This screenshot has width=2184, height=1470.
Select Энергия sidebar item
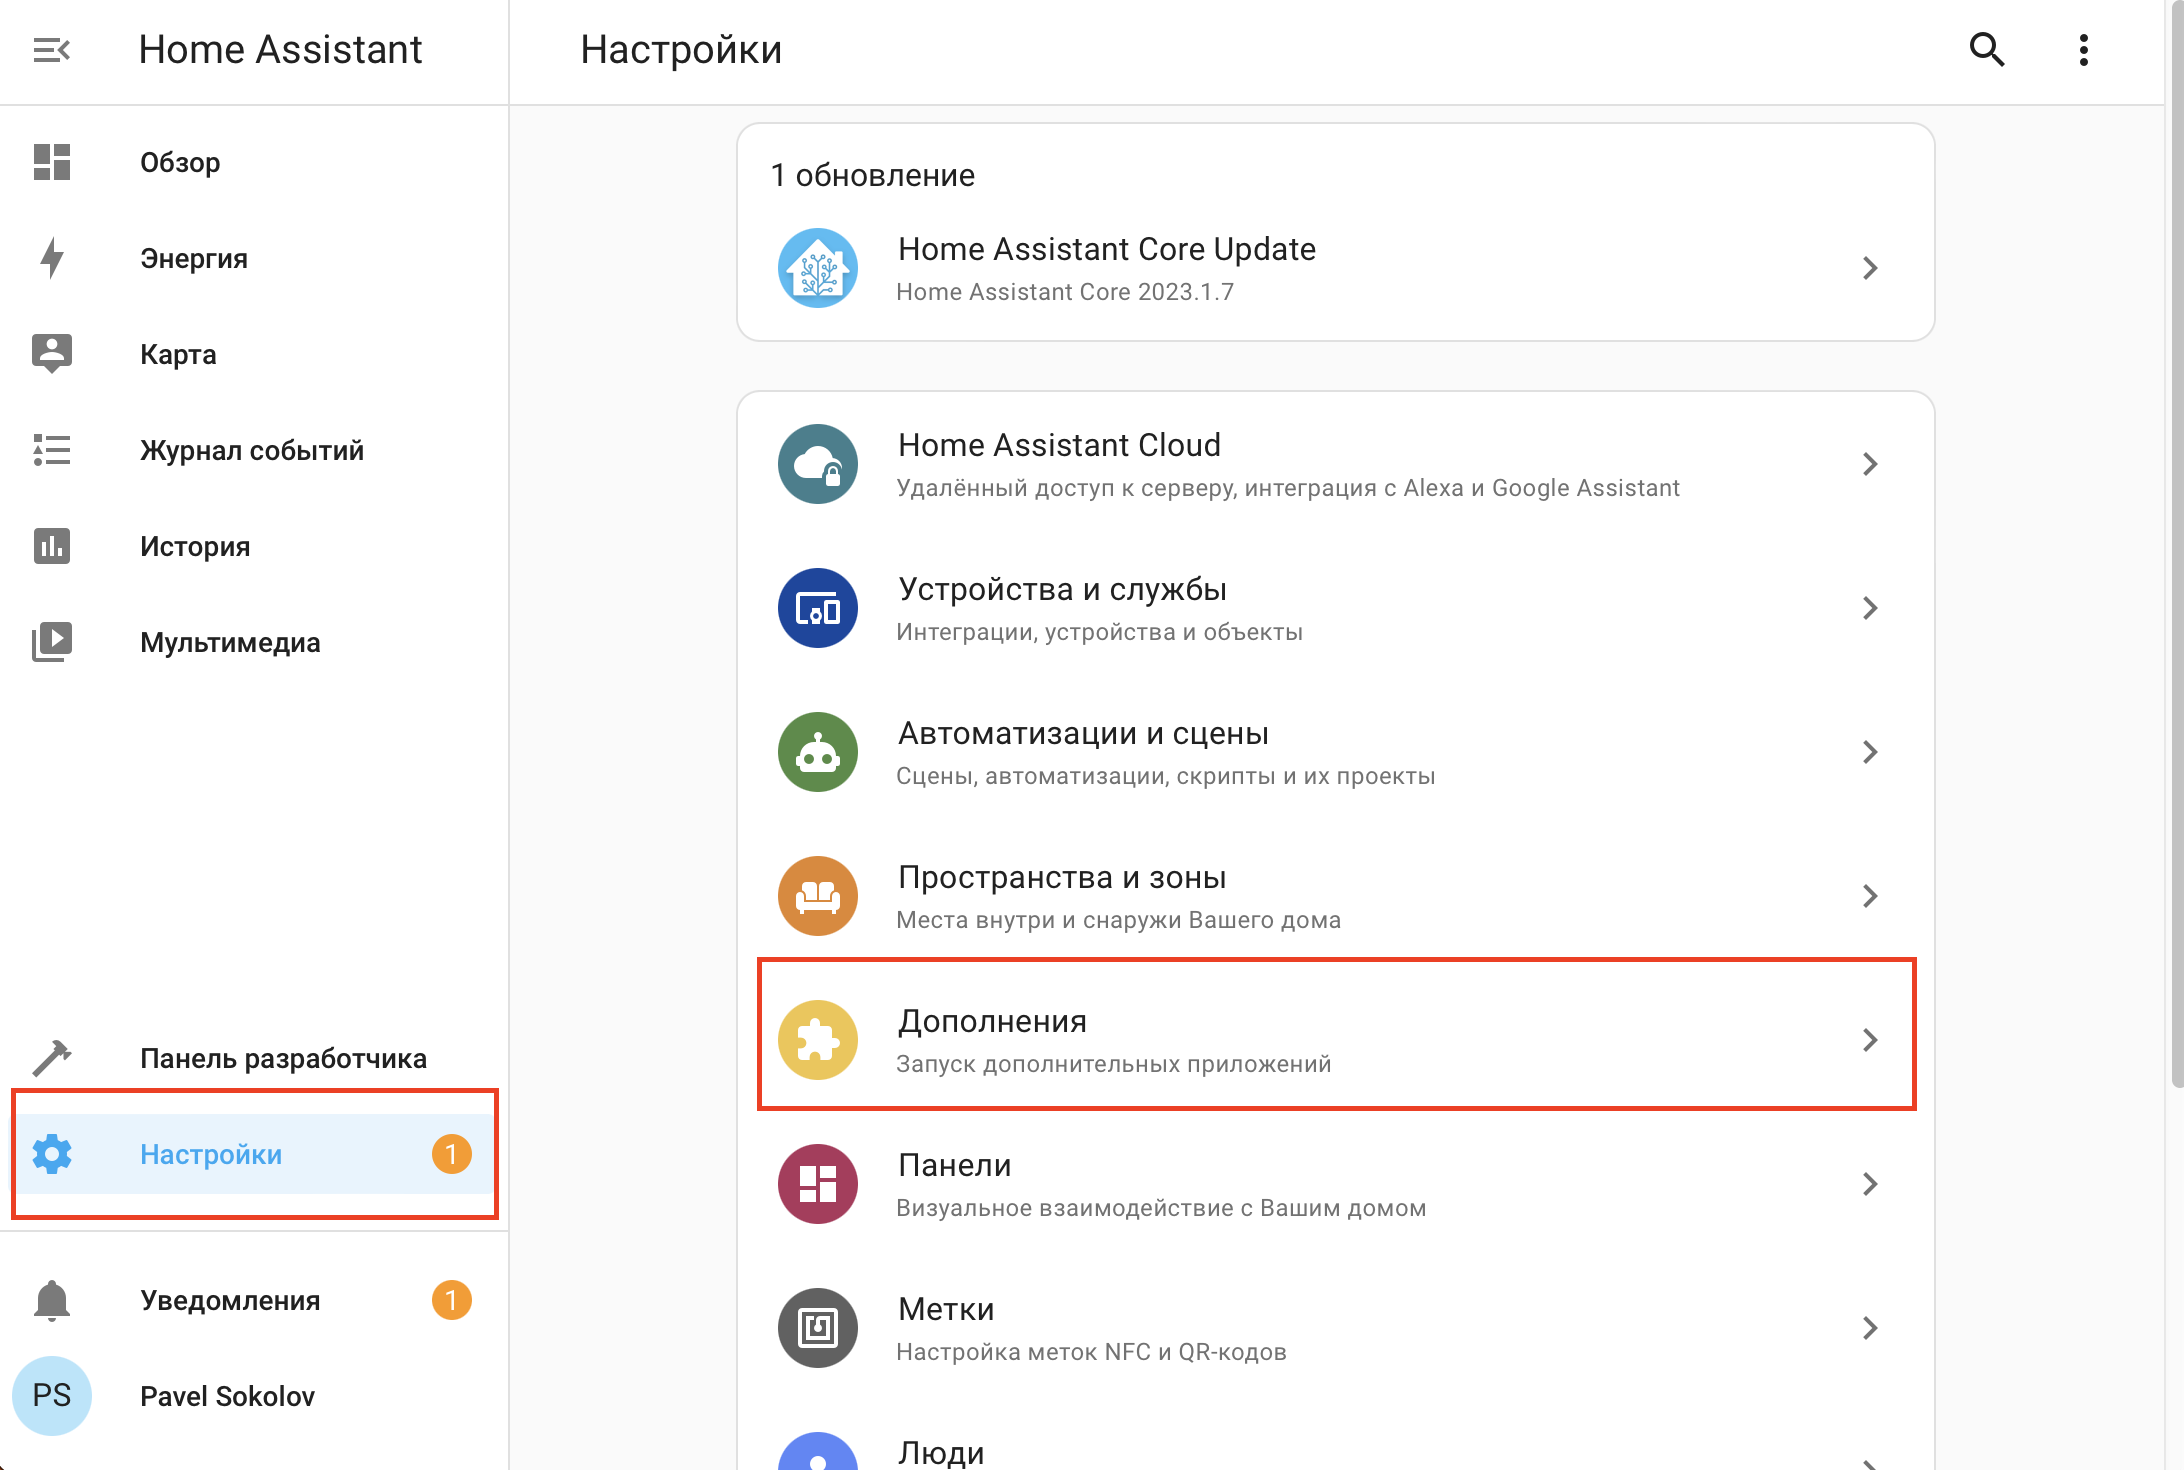[x=193, y=258]
